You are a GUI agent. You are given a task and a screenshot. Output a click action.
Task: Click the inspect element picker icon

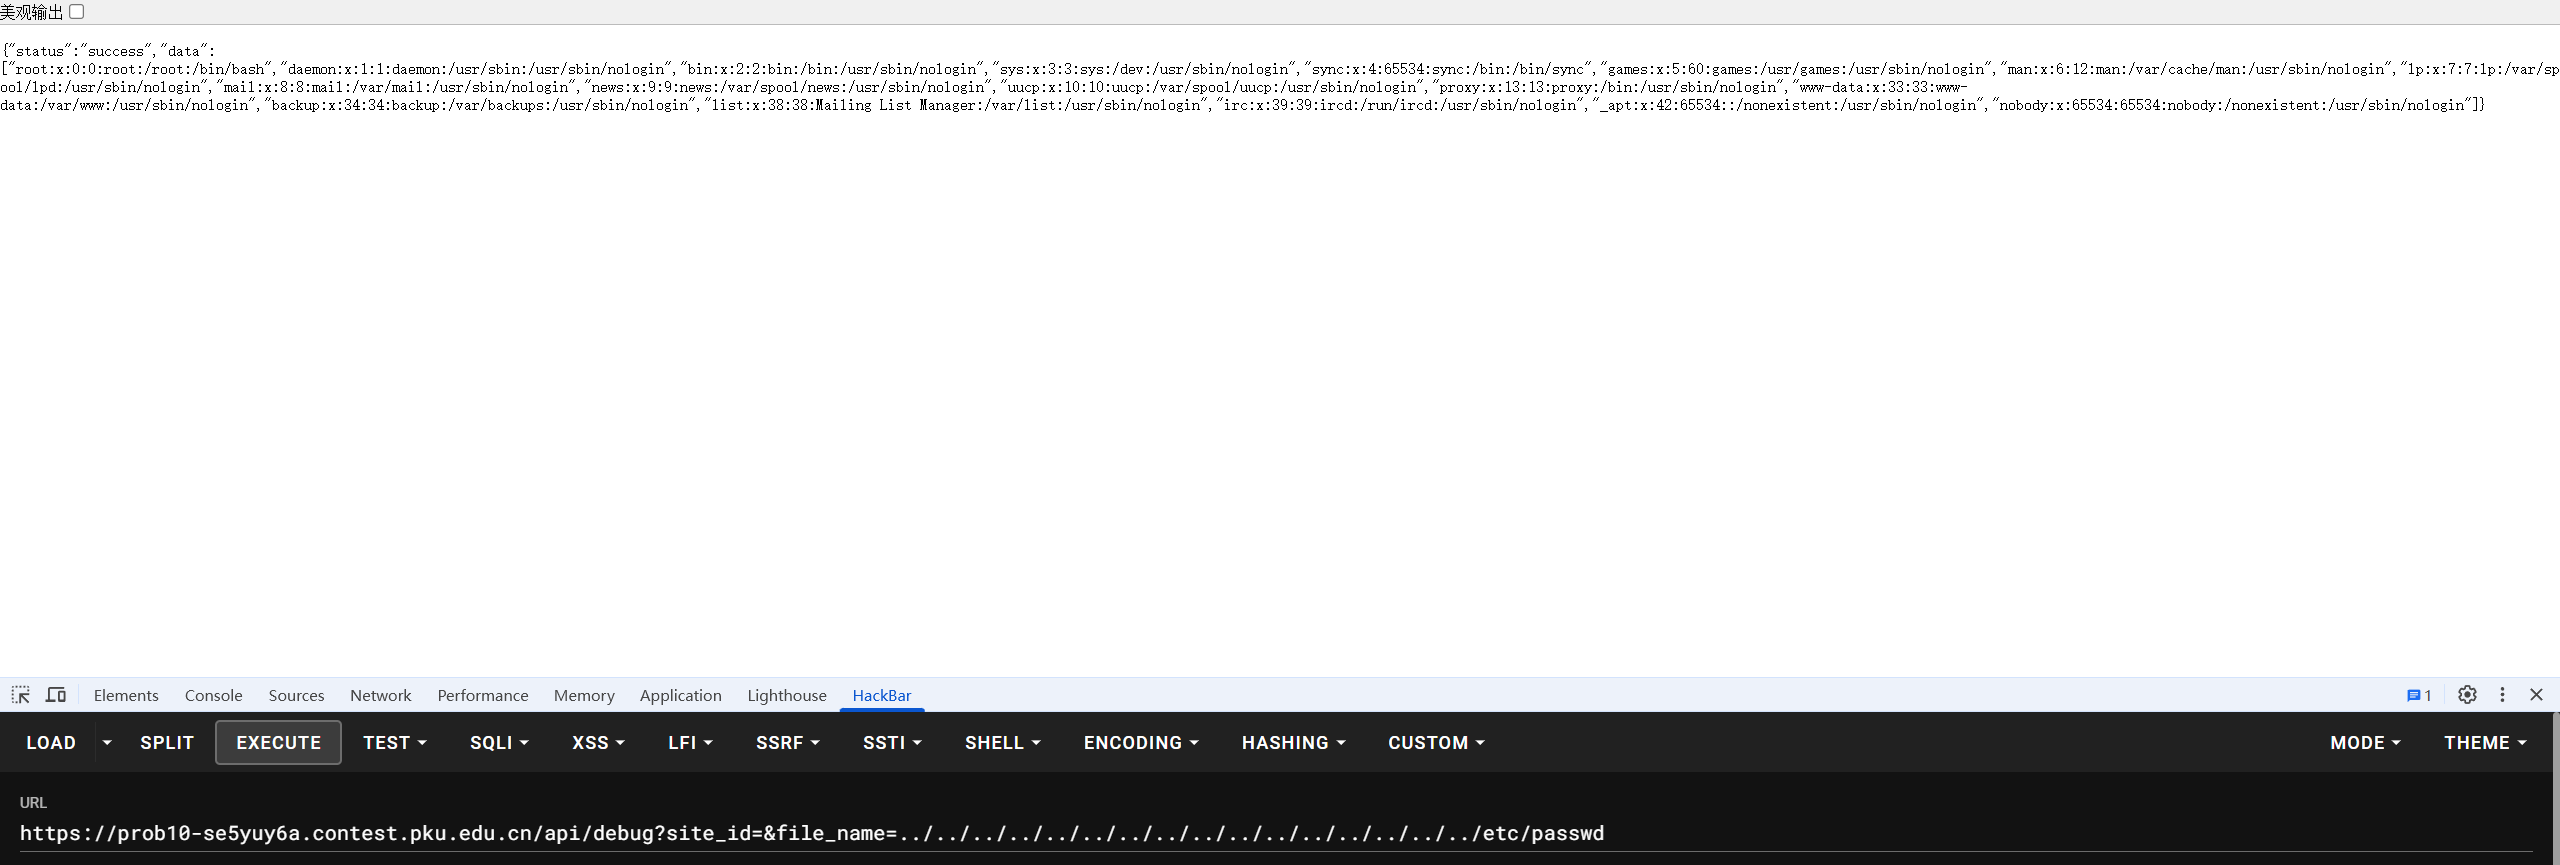[x=20, y=695]
